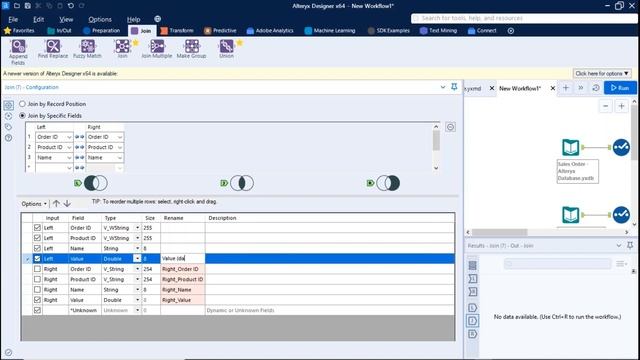Click the bottom Browse checkmark tool
Screen dimensions: 640x360
click(621, 215)
